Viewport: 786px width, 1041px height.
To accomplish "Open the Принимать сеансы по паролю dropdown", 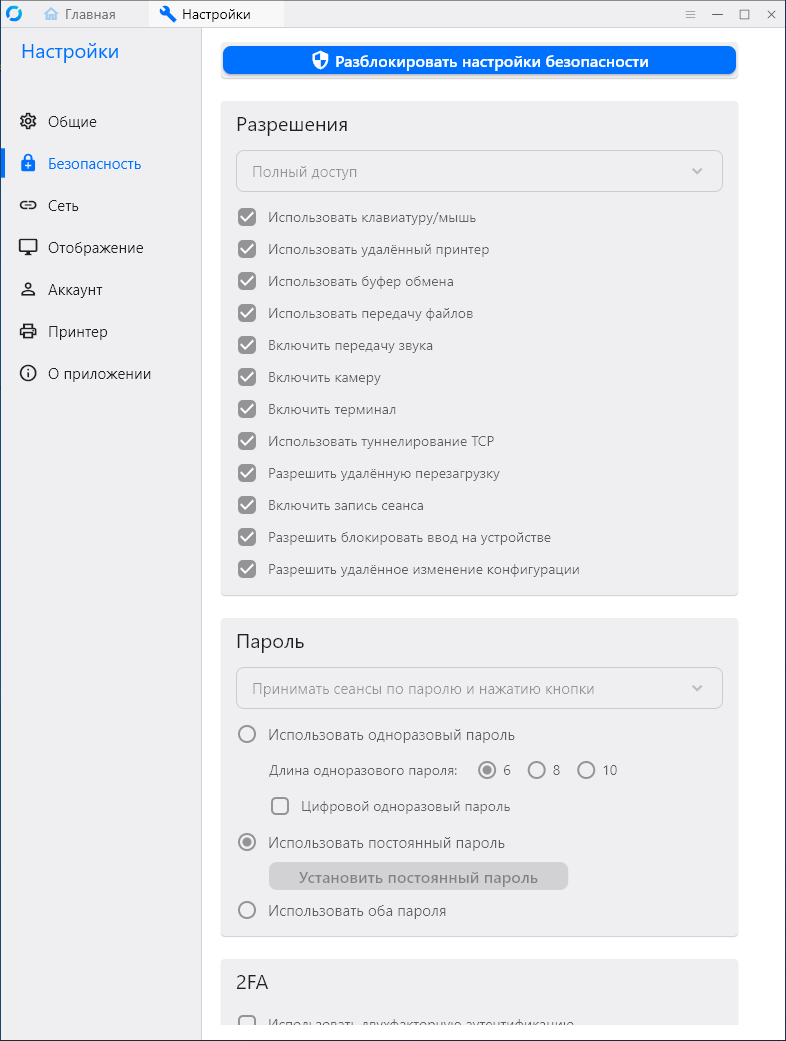I will tap(479, 689).
